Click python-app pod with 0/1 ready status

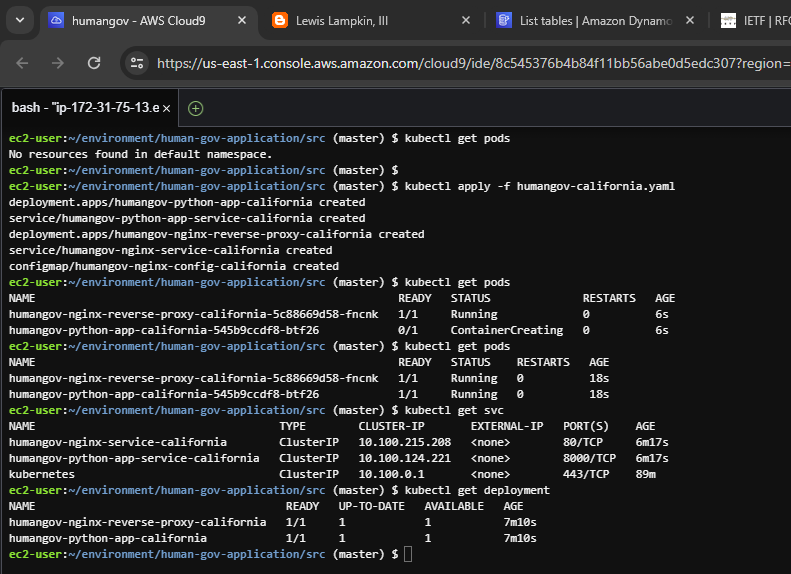[x=164, y=330]
